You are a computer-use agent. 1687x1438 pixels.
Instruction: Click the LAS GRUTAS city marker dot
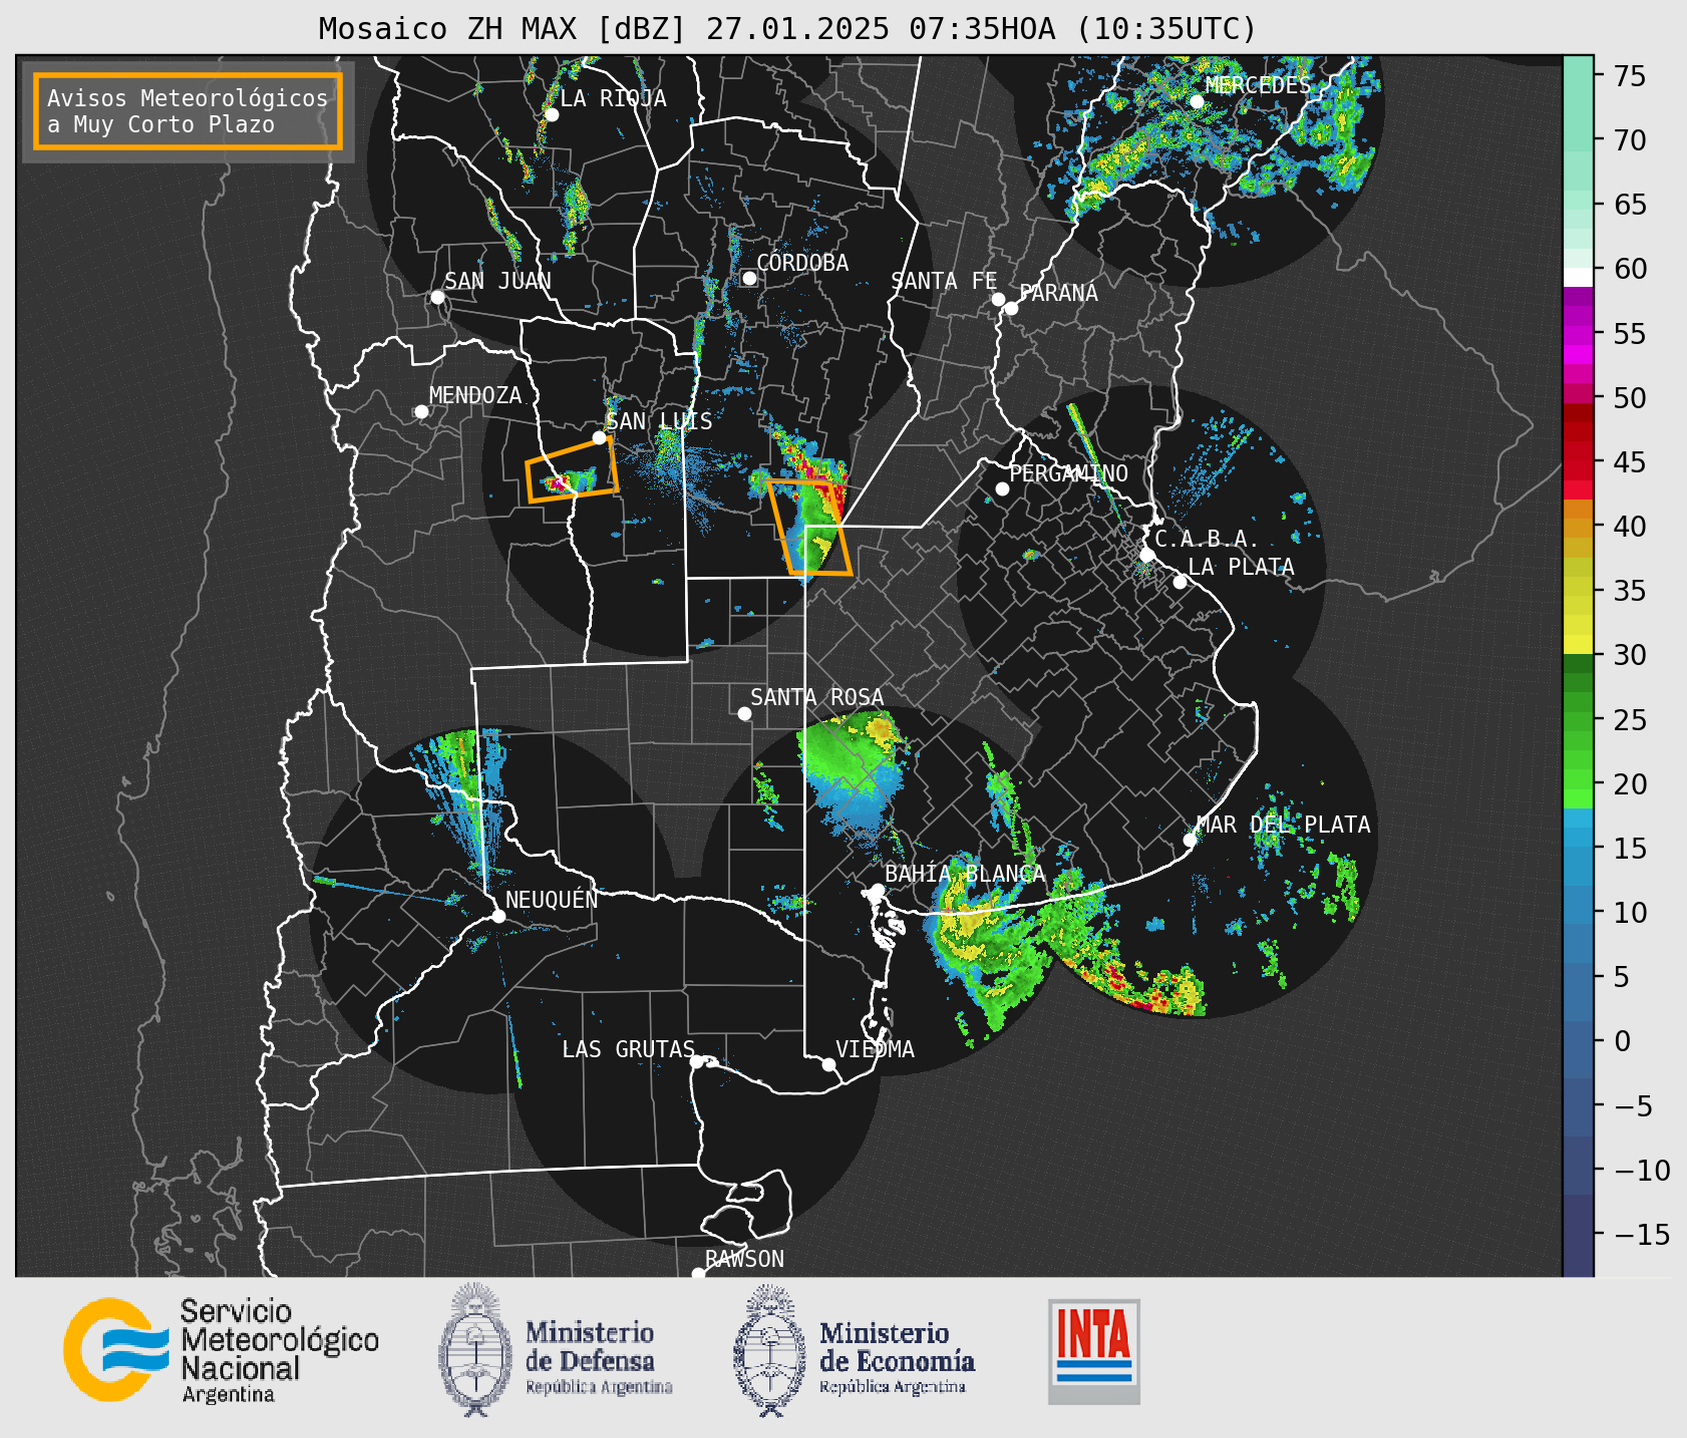pyautogui.click(x=697, y=1062)
